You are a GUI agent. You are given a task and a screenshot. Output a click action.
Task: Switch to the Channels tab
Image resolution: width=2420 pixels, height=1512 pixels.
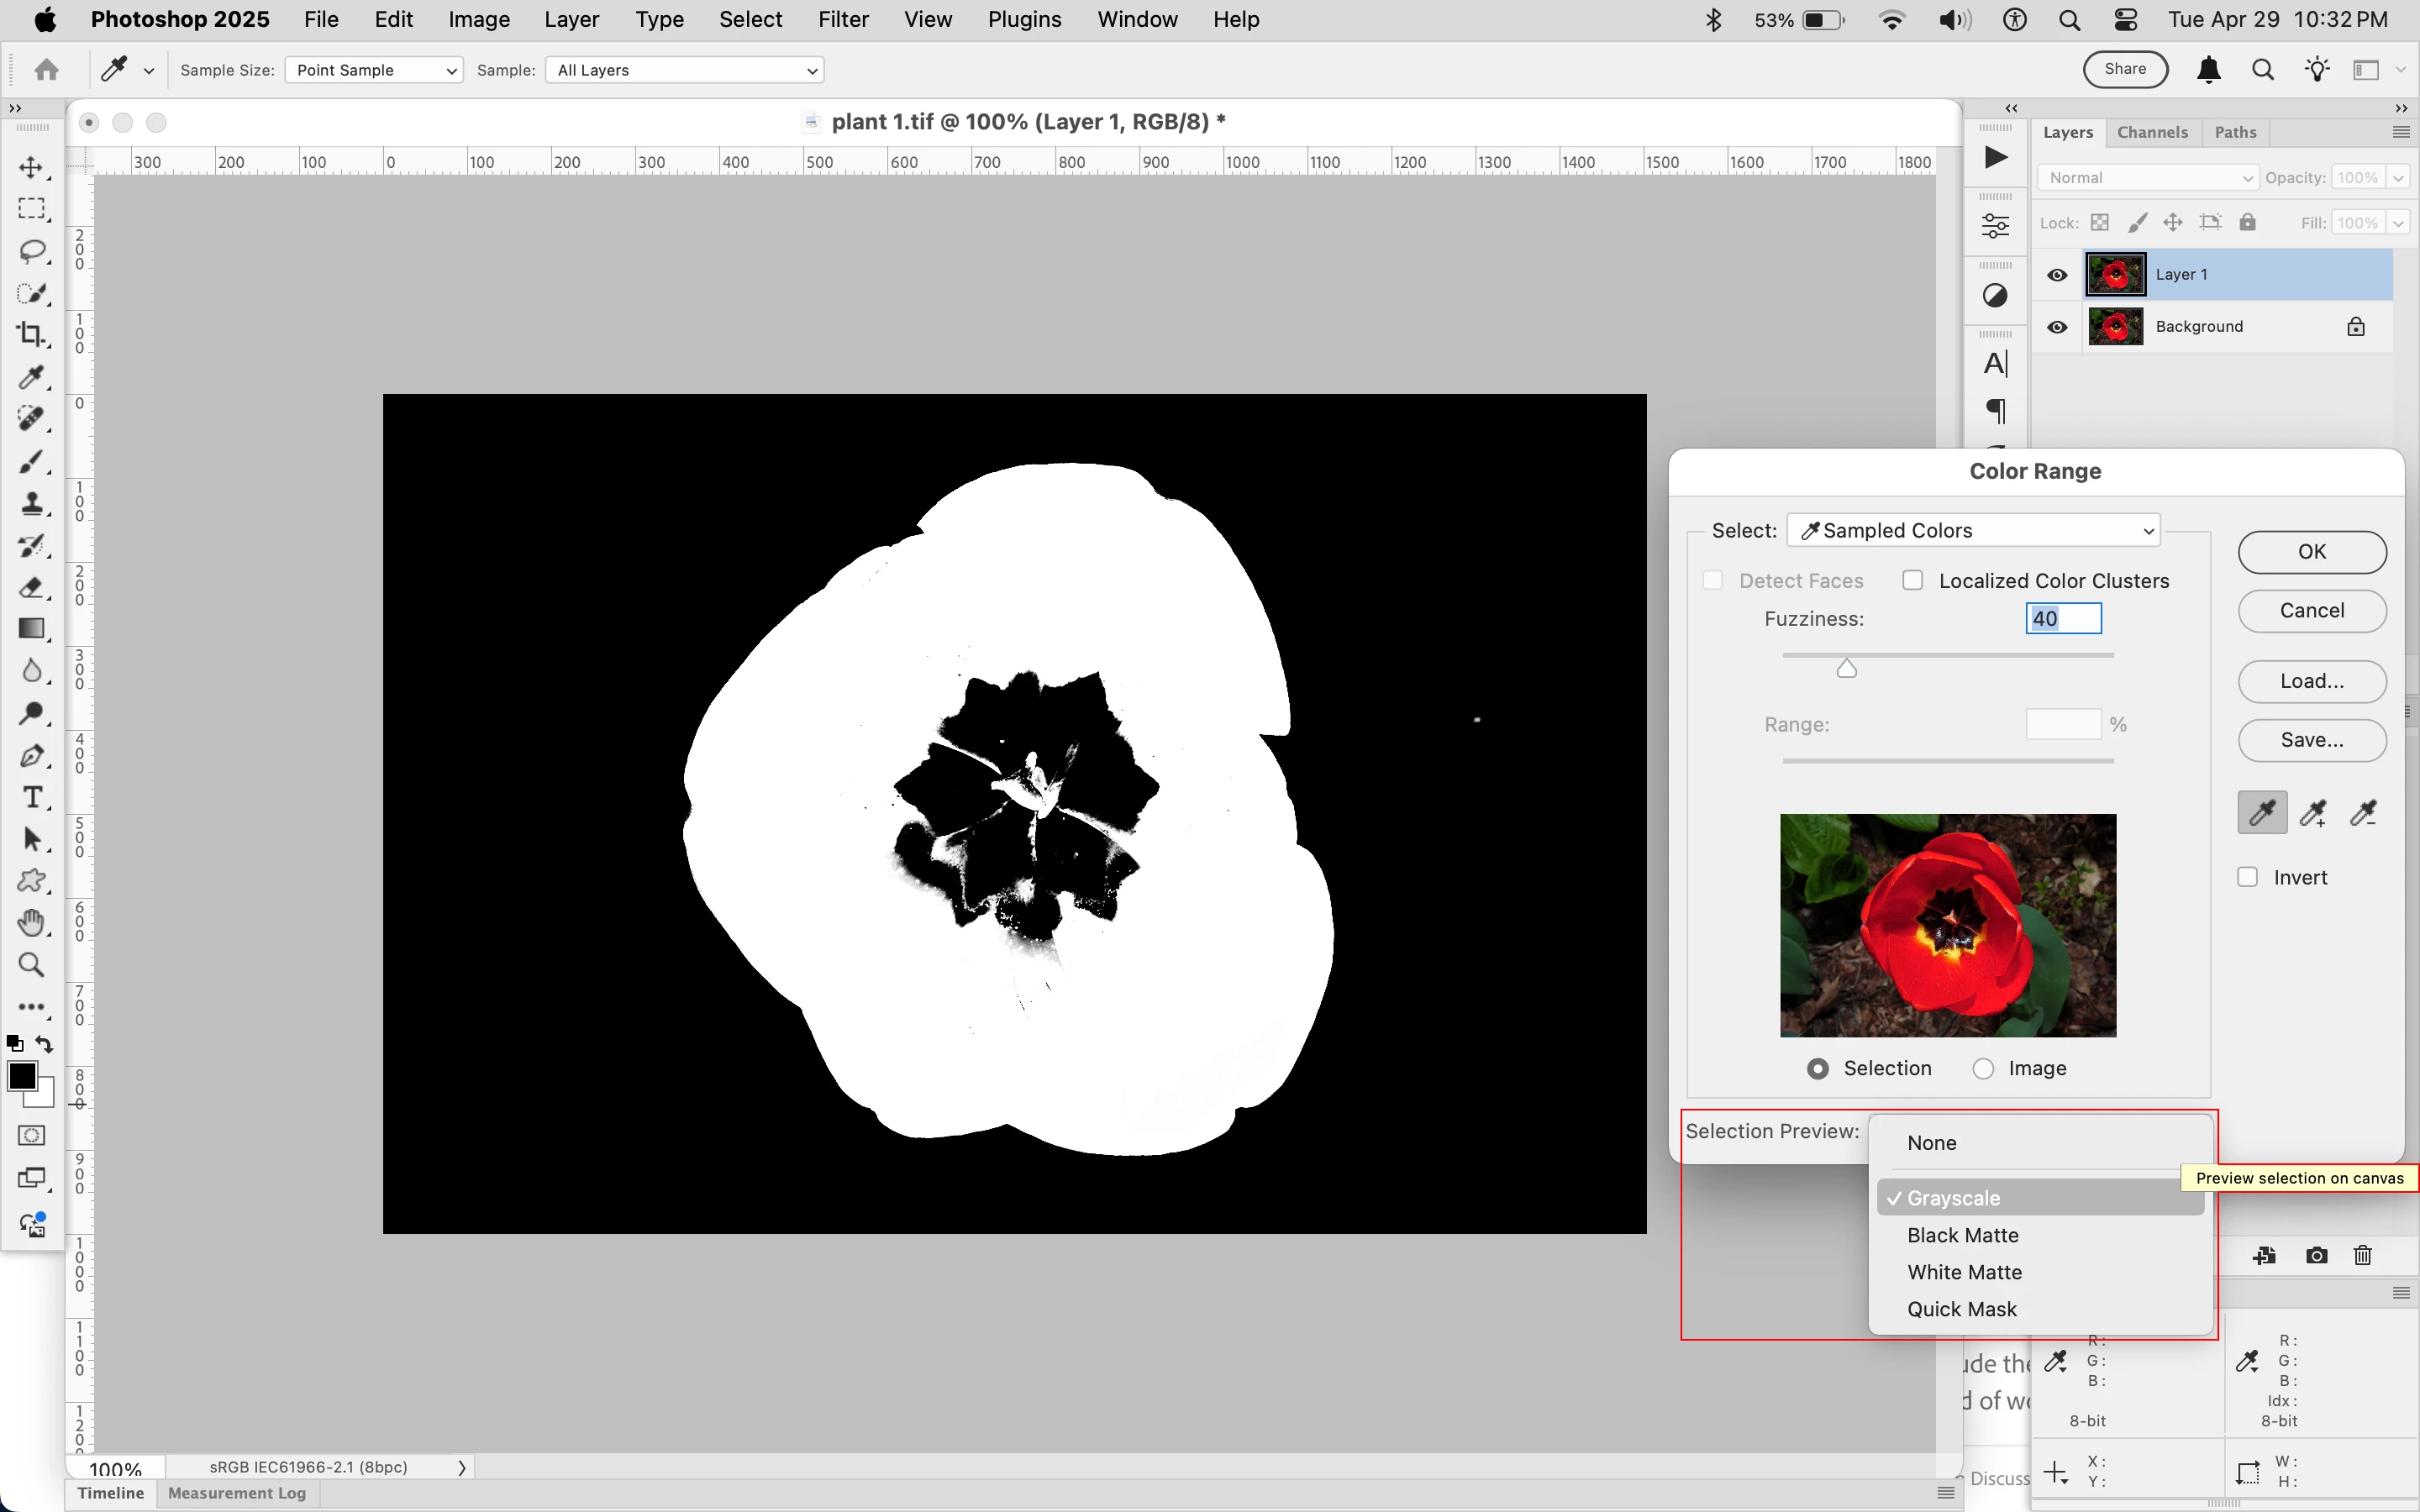[2152, 132]
